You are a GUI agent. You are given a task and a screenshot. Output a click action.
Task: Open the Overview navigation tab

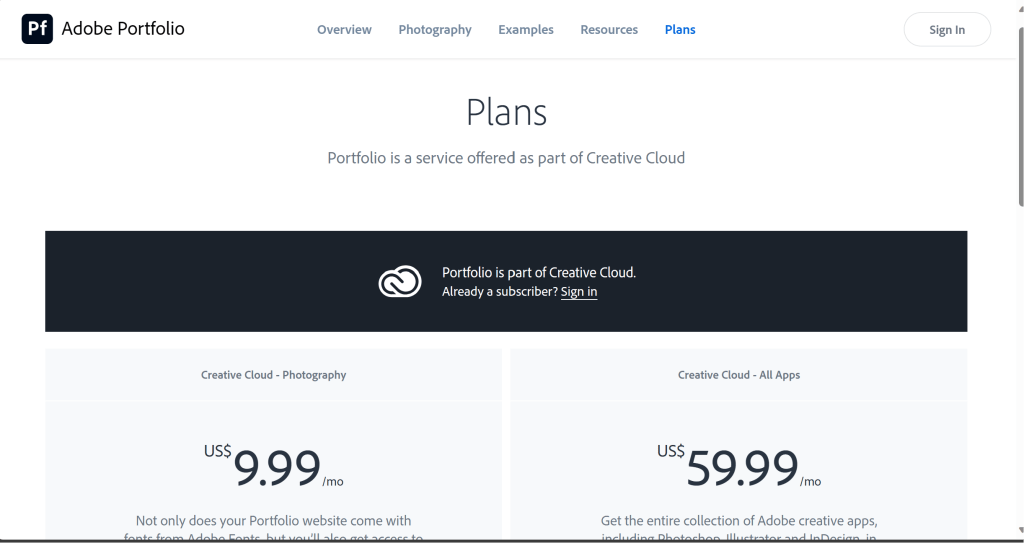(344, 30)
